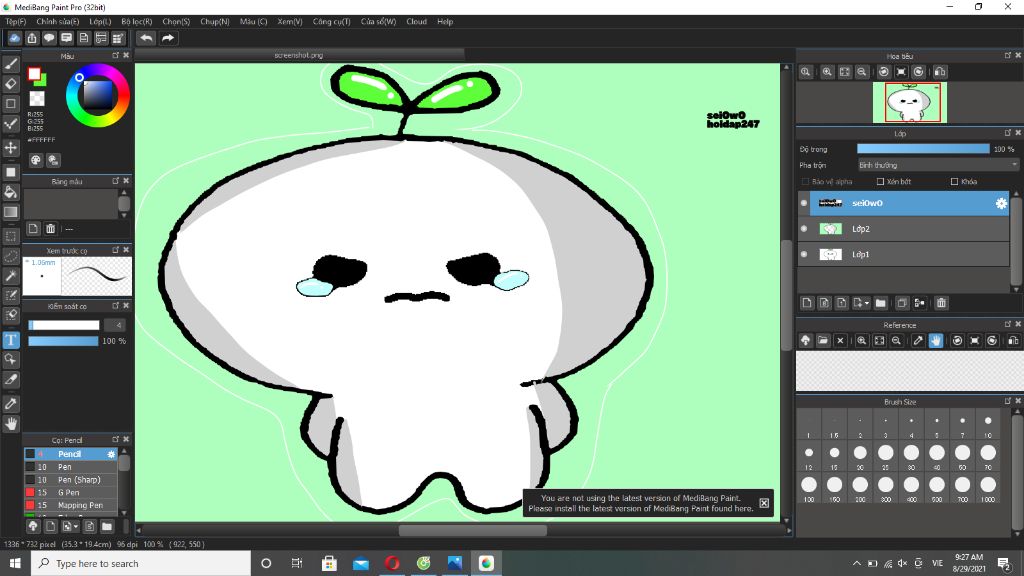Expand the add-layer dropdown arrow
Screen dimensions: 1024x576
click(867, 303)
